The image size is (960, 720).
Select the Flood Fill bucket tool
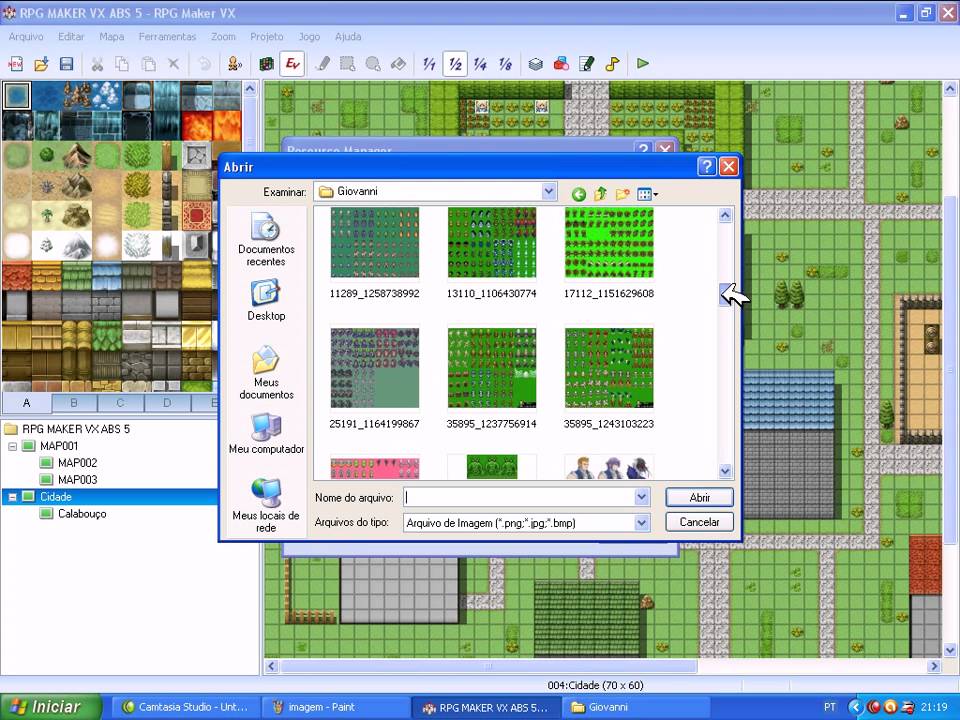click(x=399, y=64)
